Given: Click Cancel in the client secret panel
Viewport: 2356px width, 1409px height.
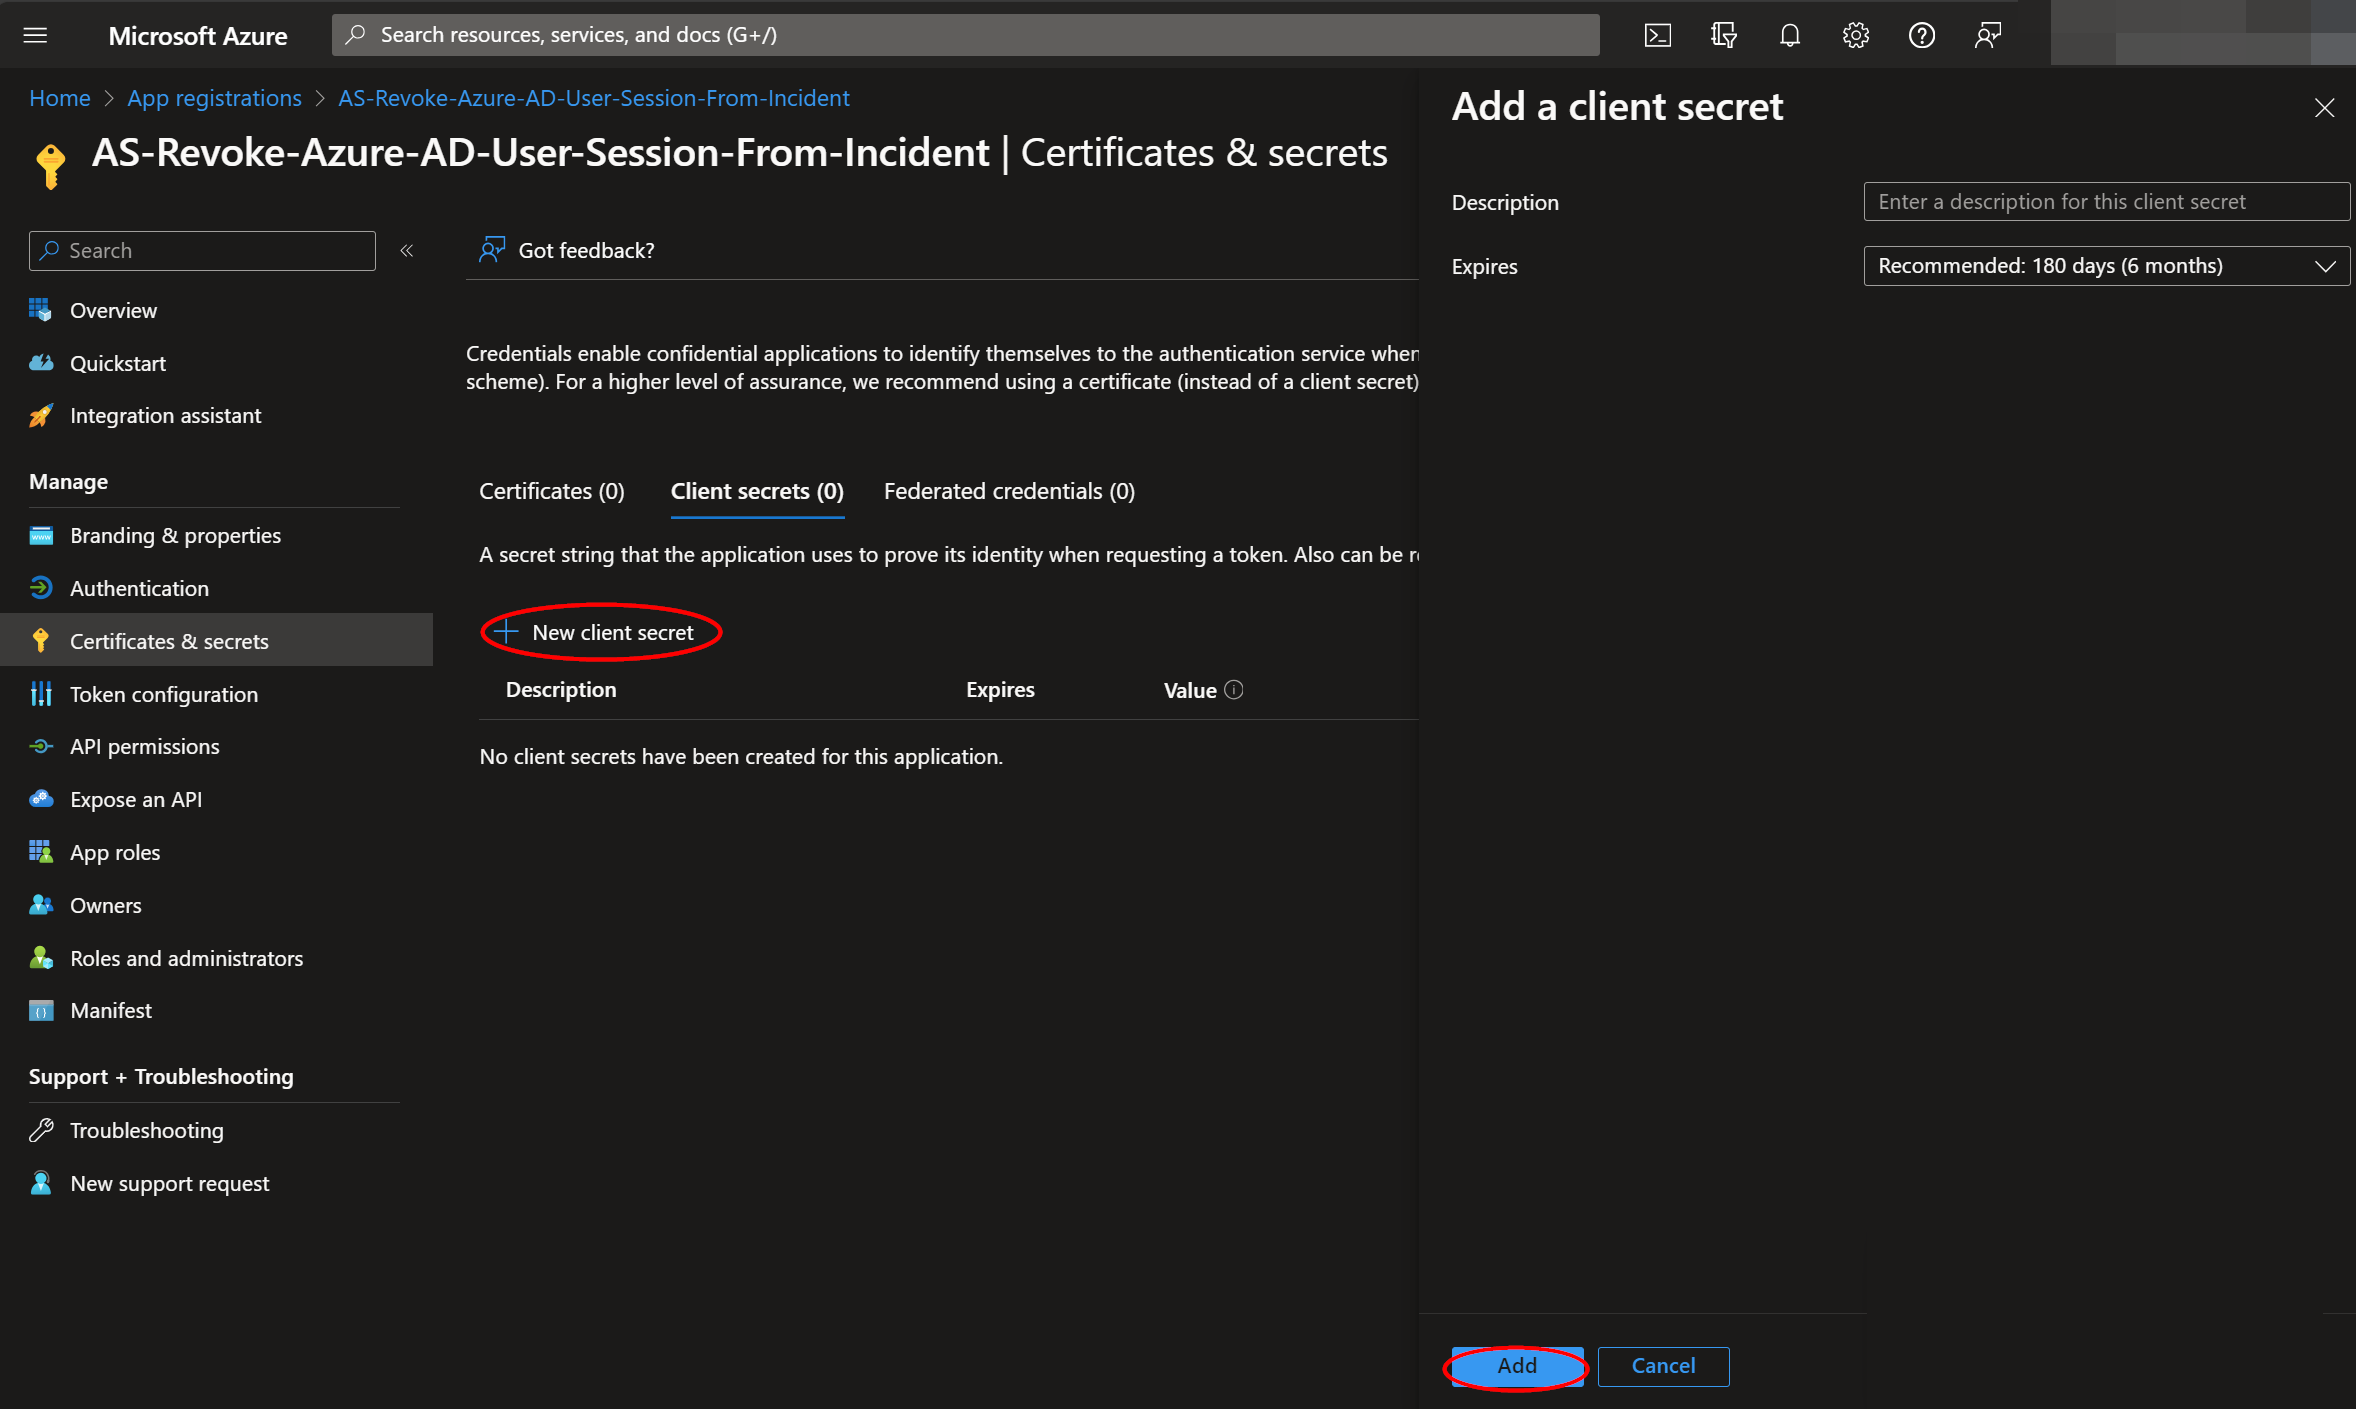Looking at the screenshot, I should click(x=1662, y=1366).
